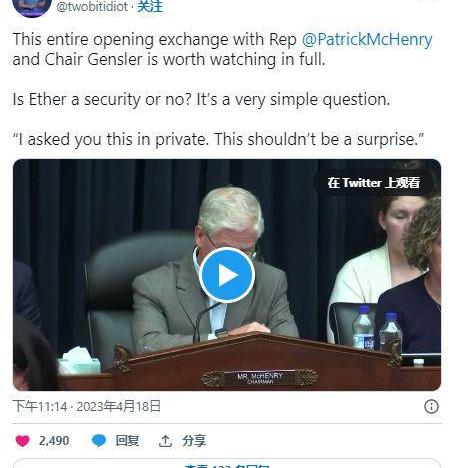Viewport: 455px width, 468px height.
Task: Click the 2023年4月18日 date text
Action: click(x=119, y=407)
